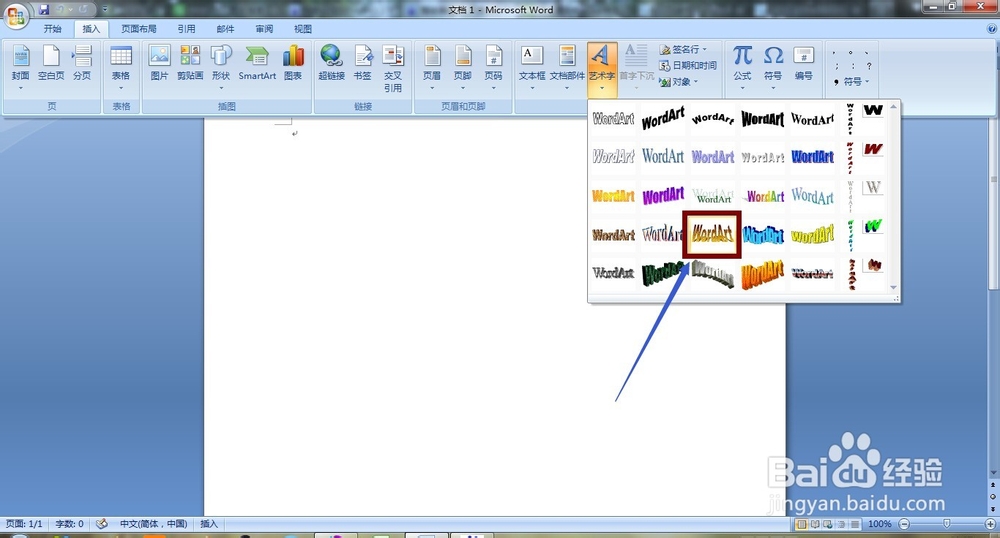Open the View (视图) tab
The width and height of the screenshot is (1000, 538).
pos(303,29)
